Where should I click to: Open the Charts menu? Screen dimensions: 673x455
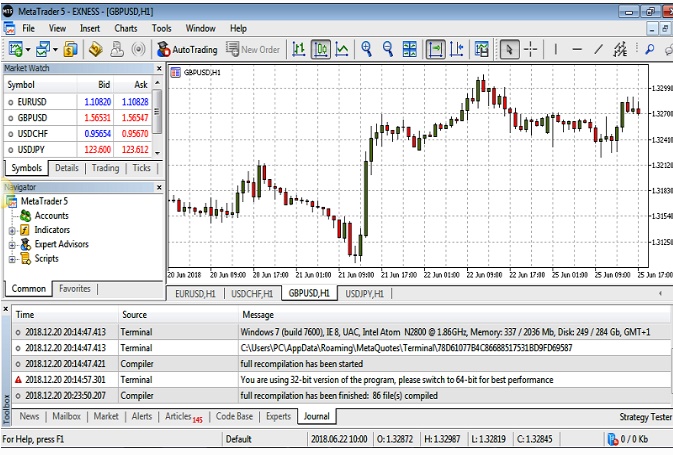pos(126,29)
